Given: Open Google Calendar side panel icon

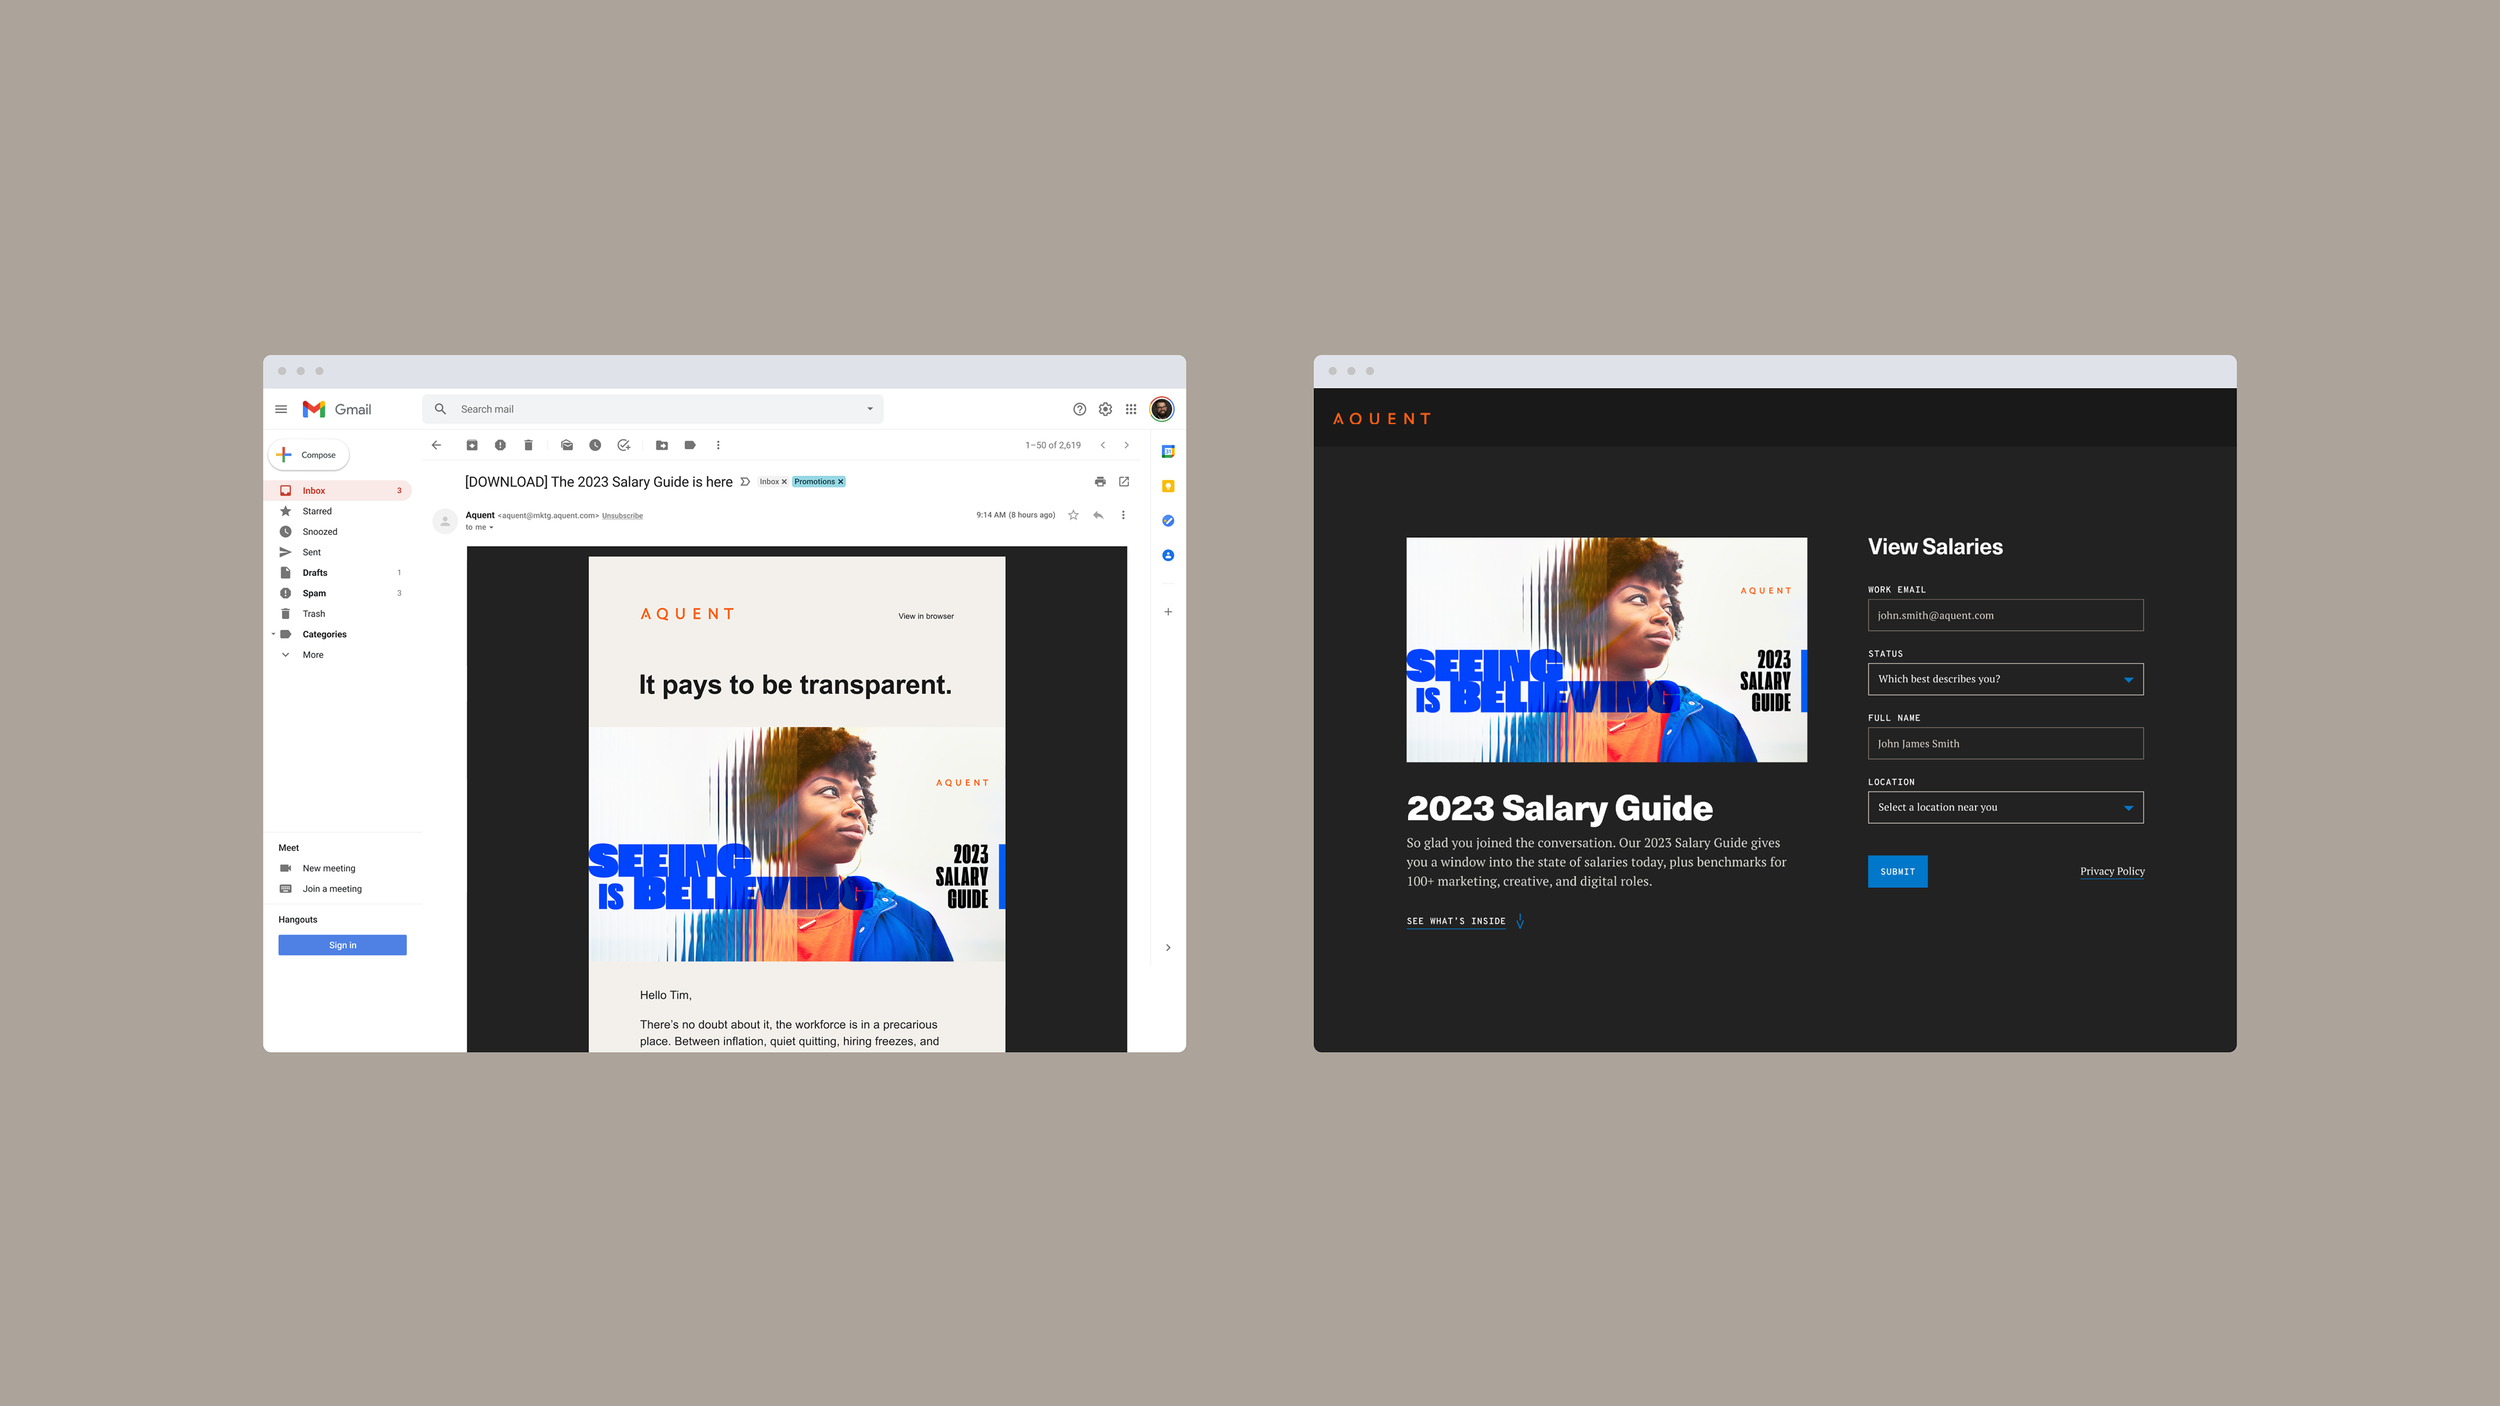Looking at the screenshot, I should pos(1167,452).
